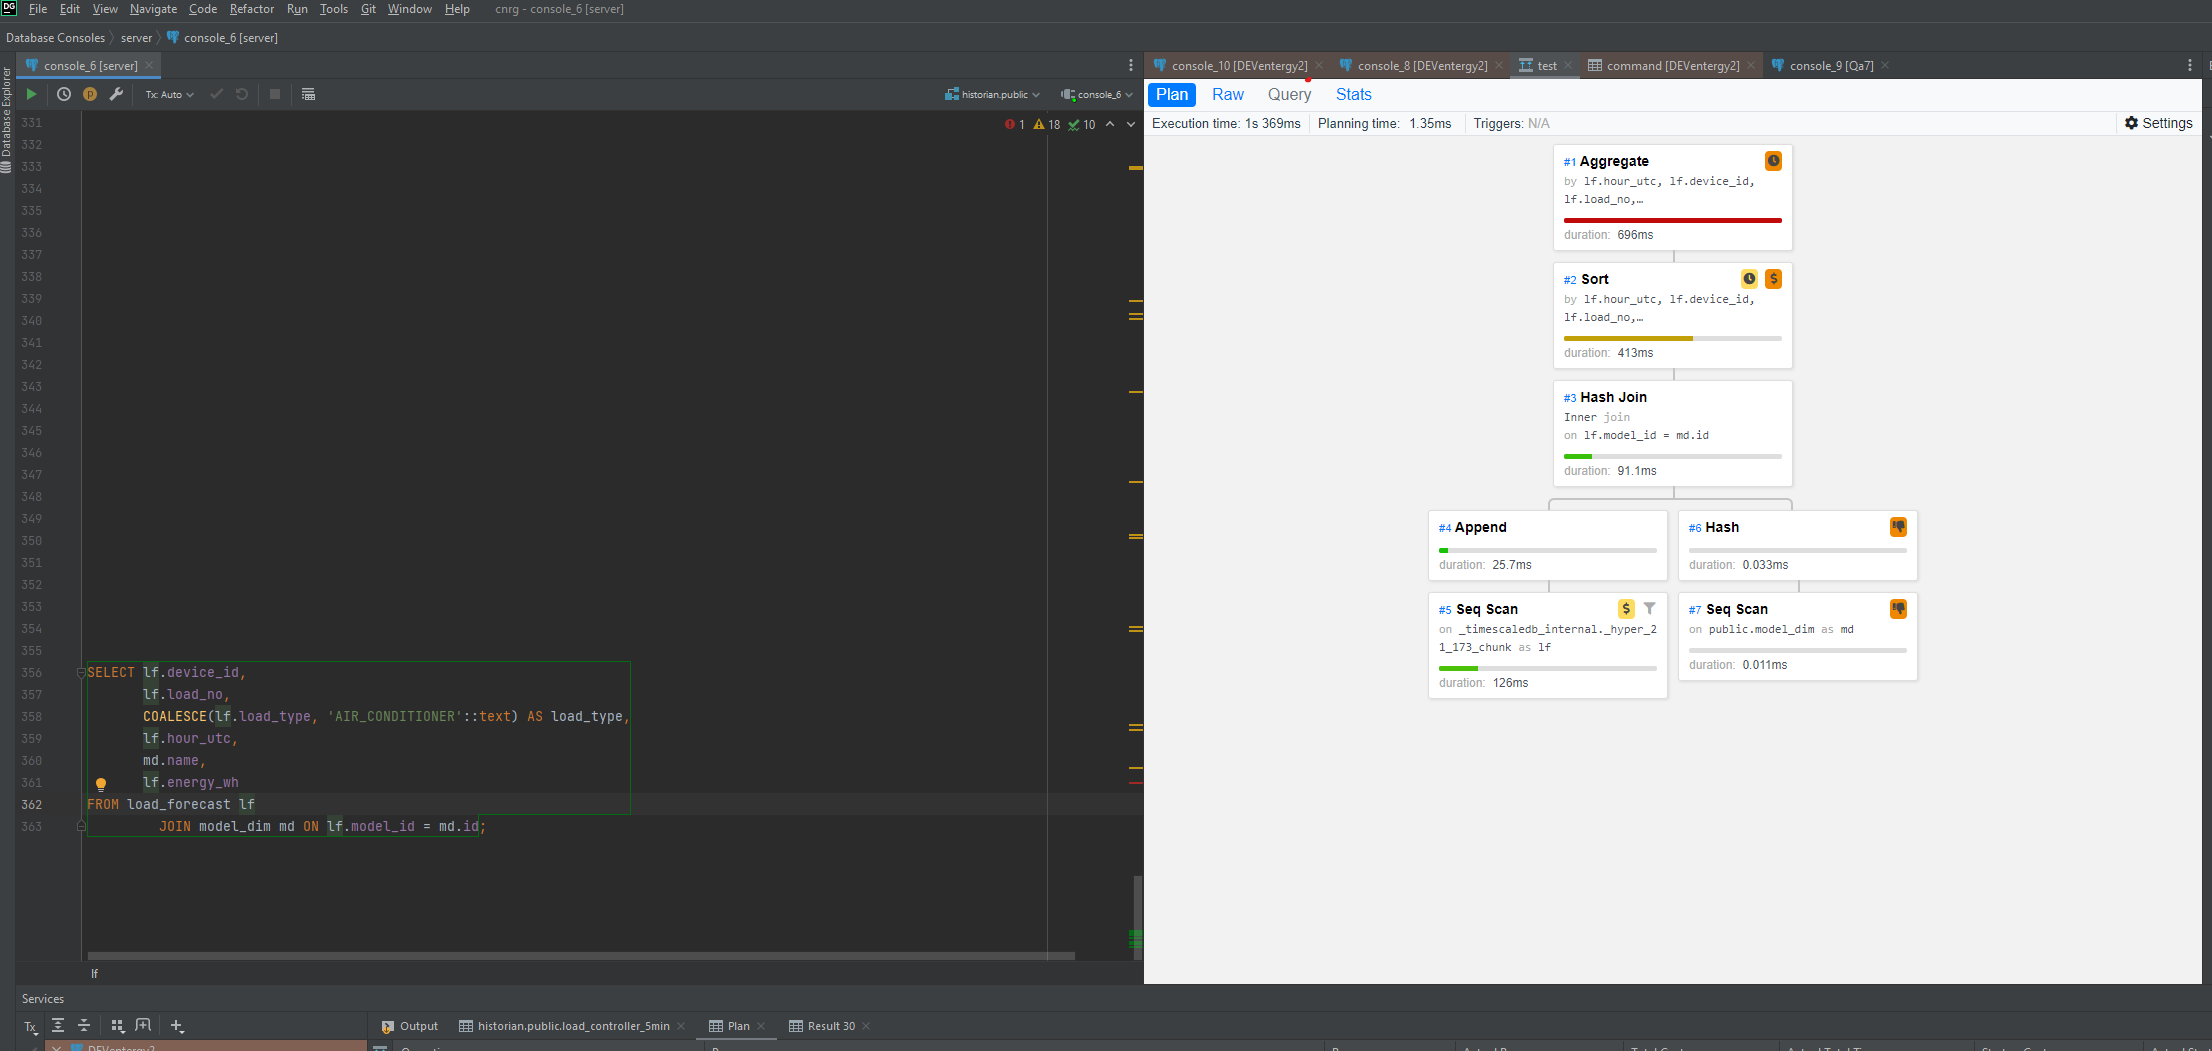Open the console_10 [DEVentergy2] tab
This screenshot has height=1051, width=2212.
click(x=1239, y=65)
